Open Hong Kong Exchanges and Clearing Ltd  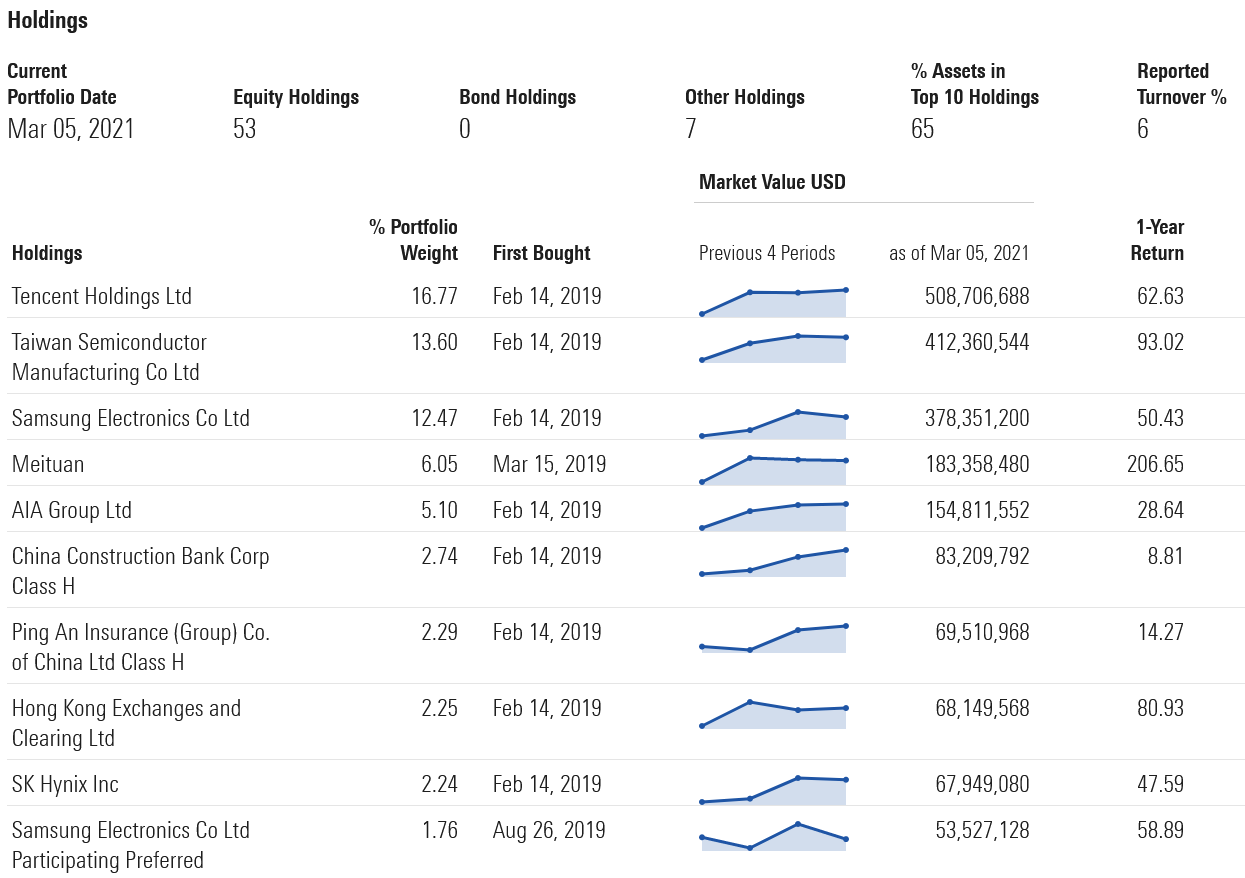126,723
